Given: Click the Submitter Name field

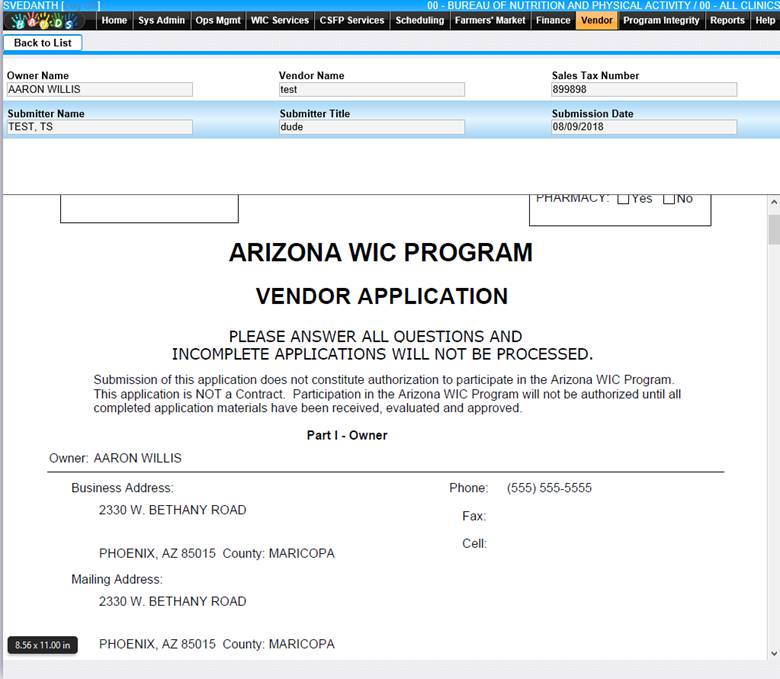Looking at the screenshot, I should pyautogui.click(x=99, y=127).
